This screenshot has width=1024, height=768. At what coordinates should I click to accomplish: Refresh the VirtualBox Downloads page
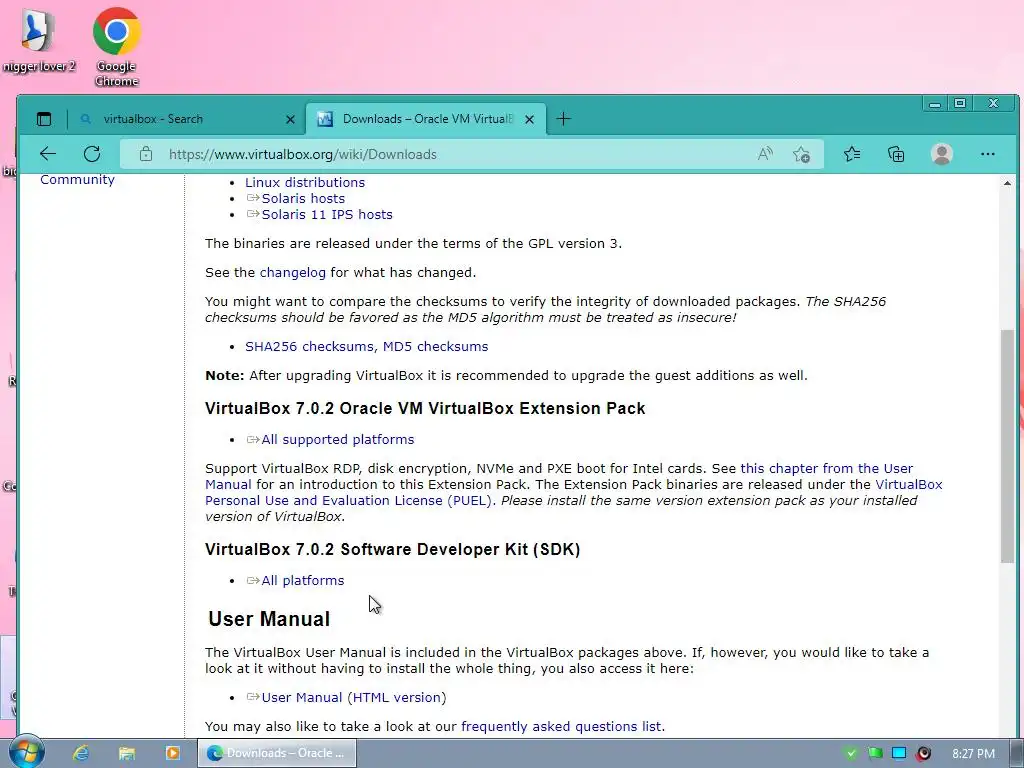tap(92, 154)
